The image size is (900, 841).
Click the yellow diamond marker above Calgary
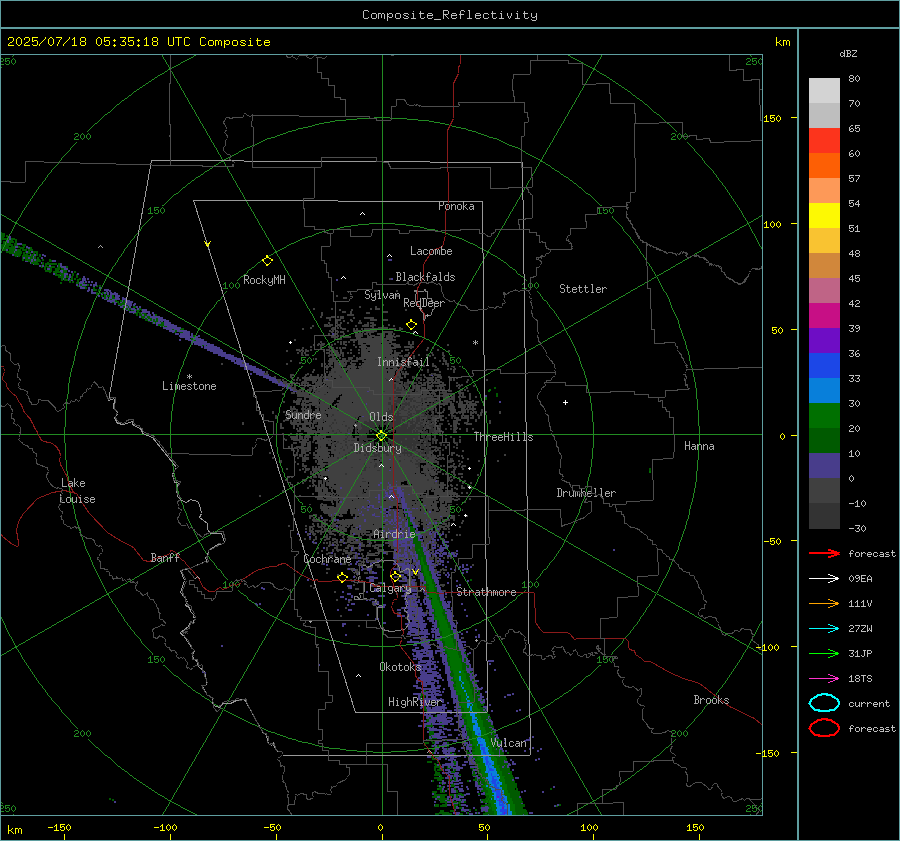pyautogui.click(x=395, y=576)
